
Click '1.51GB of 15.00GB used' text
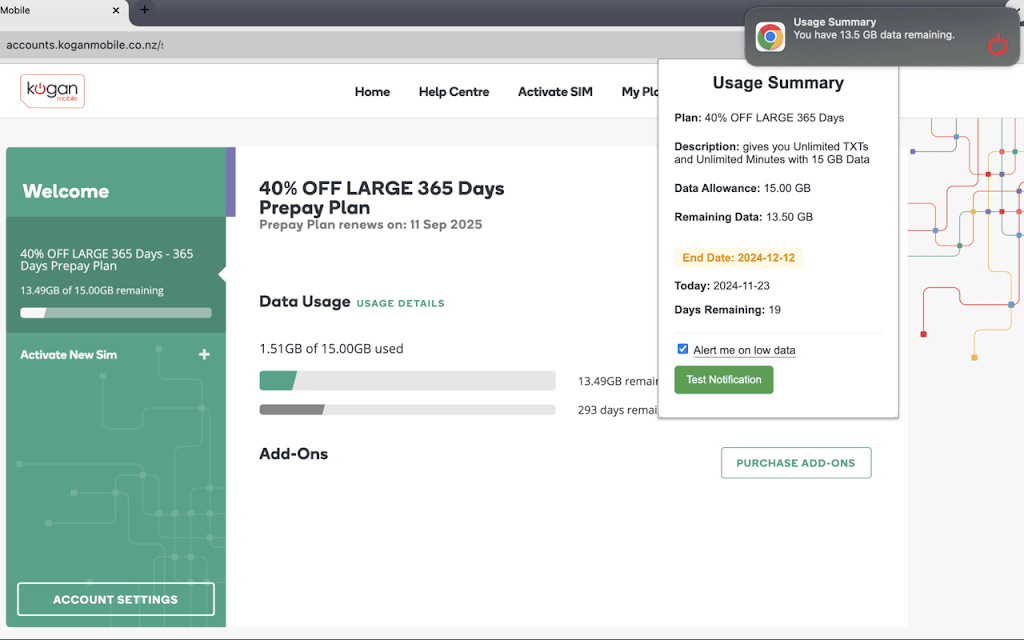click(331, 349)
